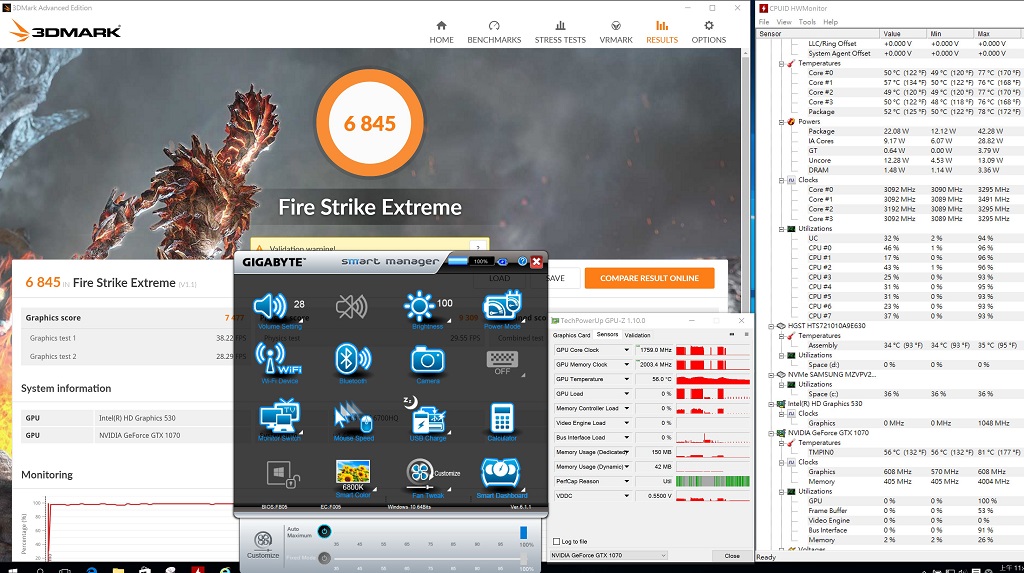The image size is (1024, 573).
Task: Open GPU Temperature sensor dropdown
Action: click(x=626, y=379)
